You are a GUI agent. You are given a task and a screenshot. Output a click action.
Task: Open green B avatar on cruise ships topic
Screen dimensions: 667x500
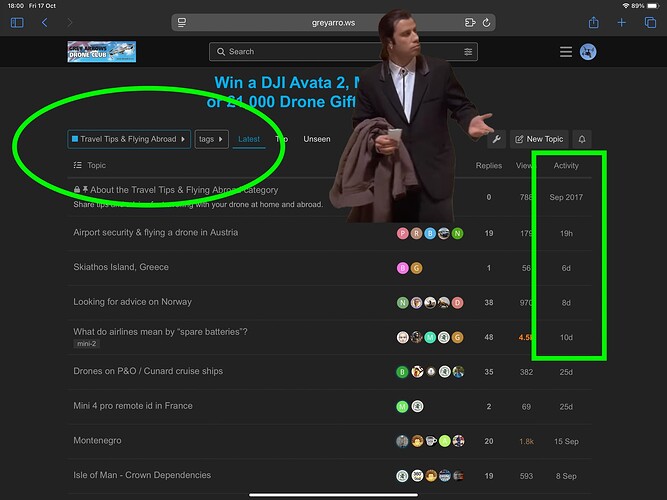tap(402, 372)
